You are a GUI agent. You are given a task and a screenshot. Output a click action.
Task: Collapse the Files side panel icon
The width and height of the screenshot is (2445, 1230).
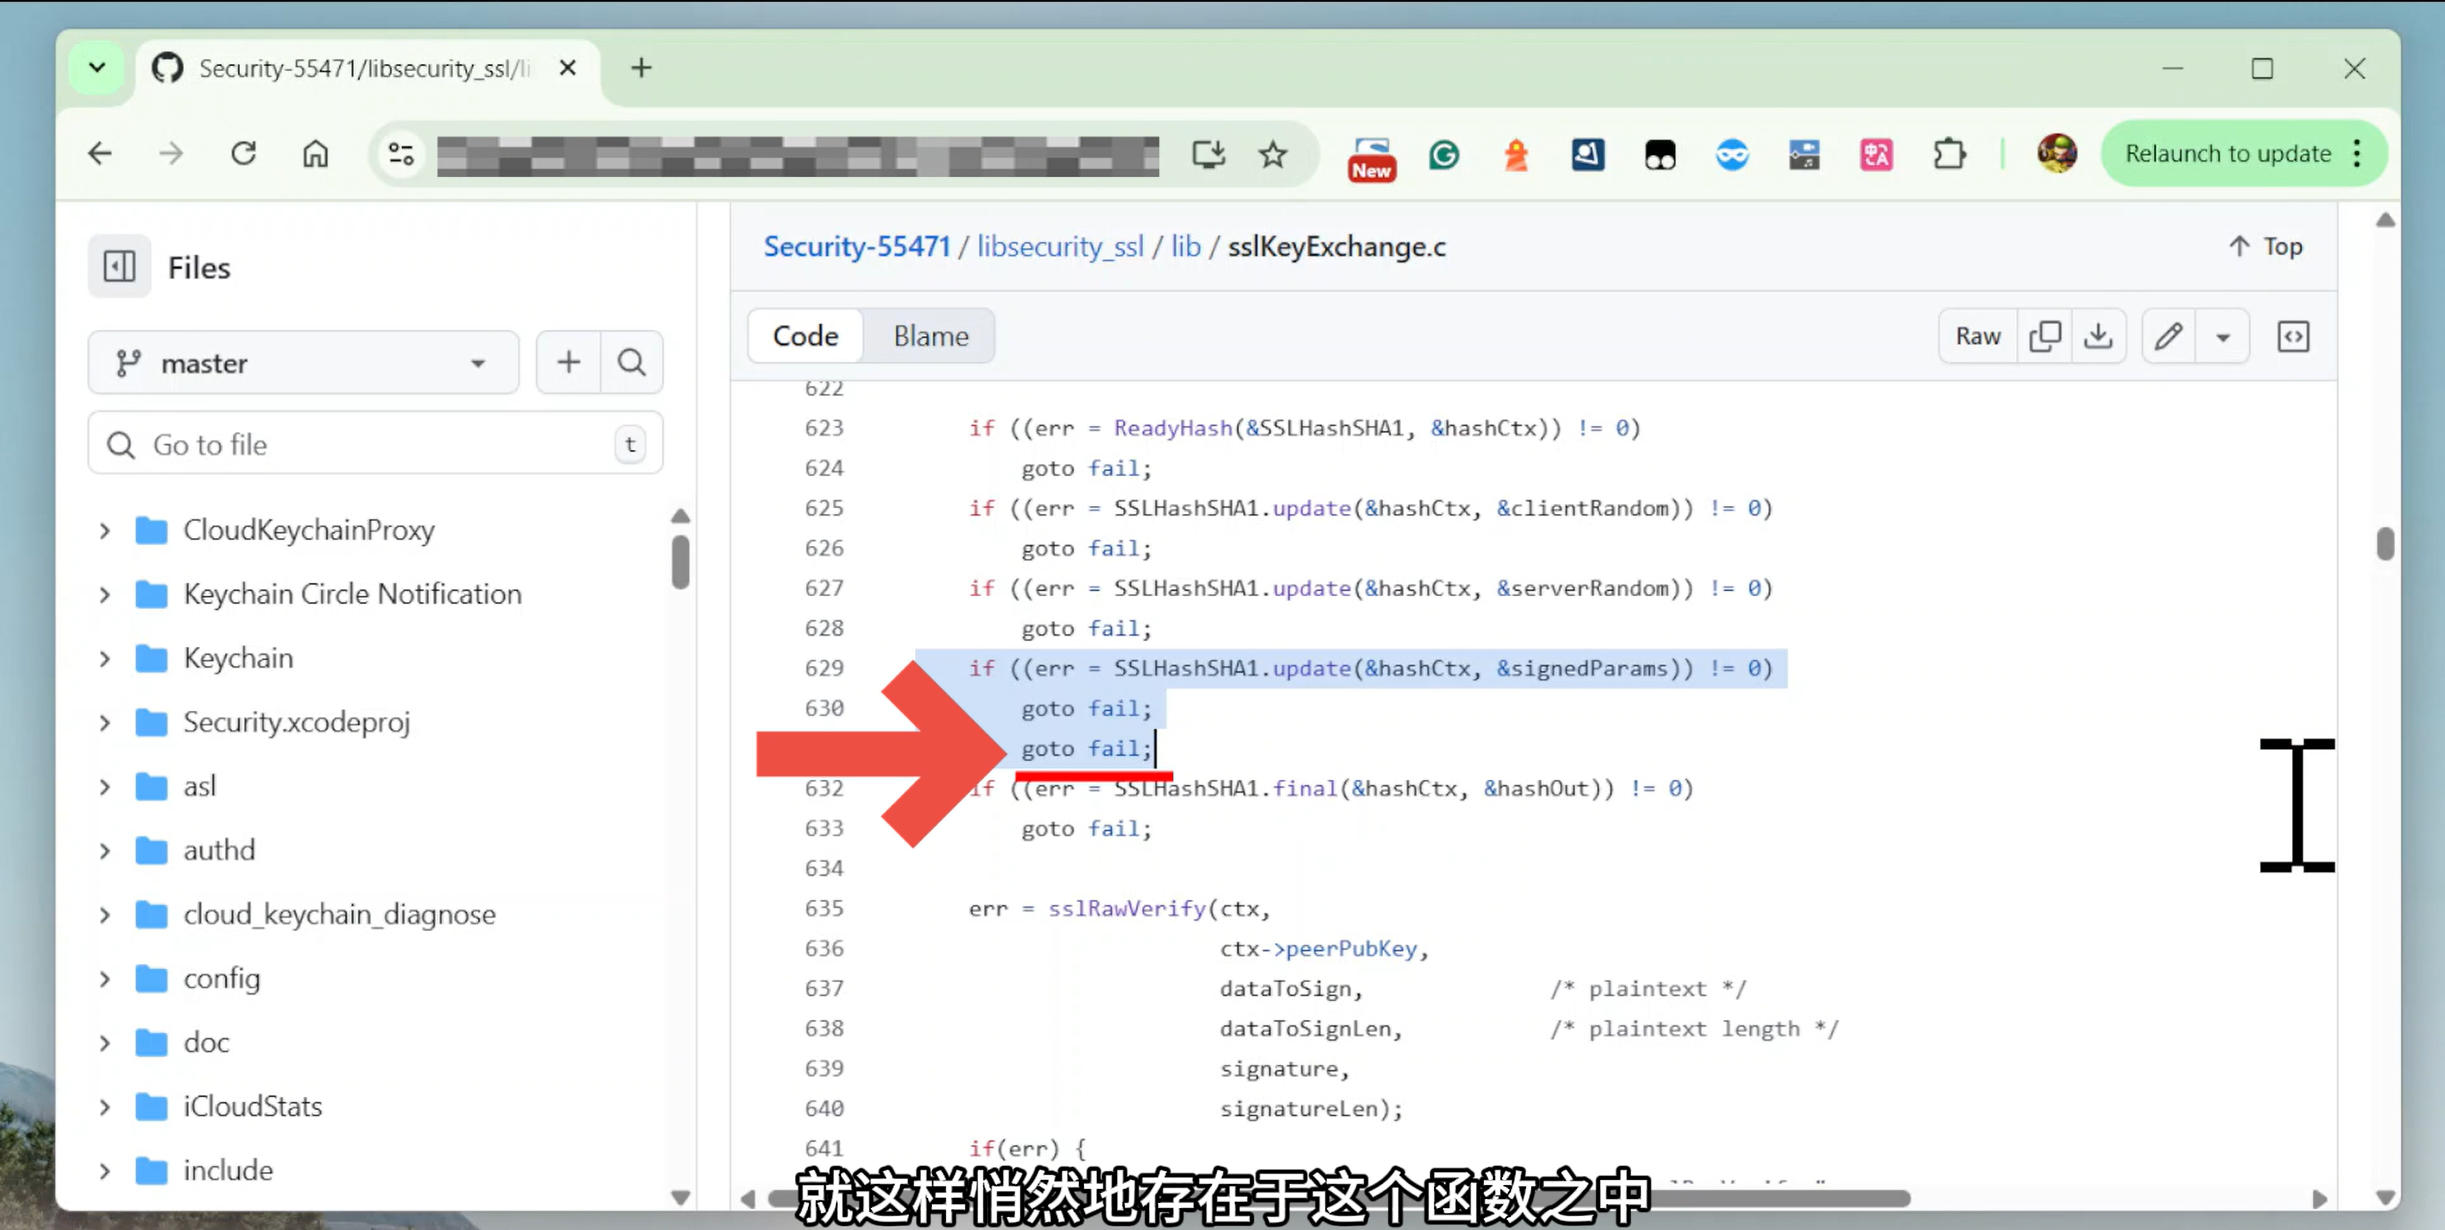click(119, 266)
